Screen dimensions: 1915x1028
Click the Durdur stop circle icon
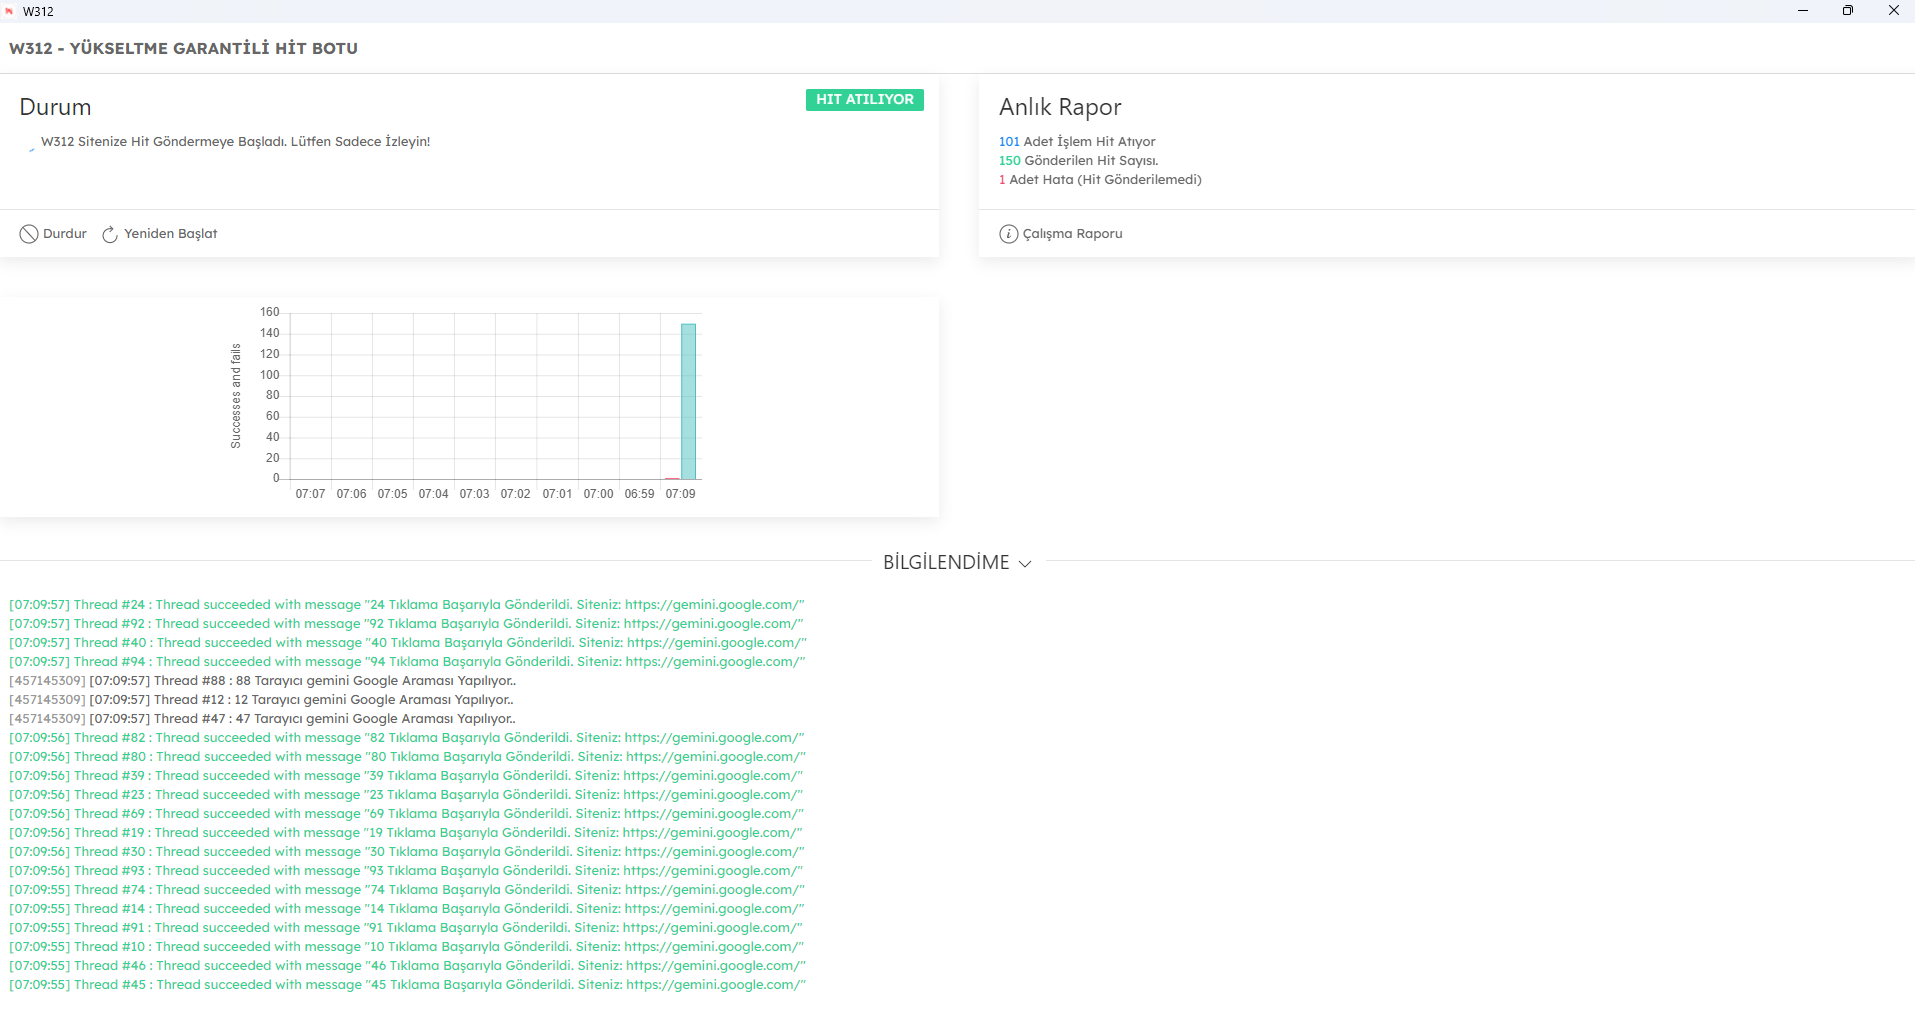28,234
